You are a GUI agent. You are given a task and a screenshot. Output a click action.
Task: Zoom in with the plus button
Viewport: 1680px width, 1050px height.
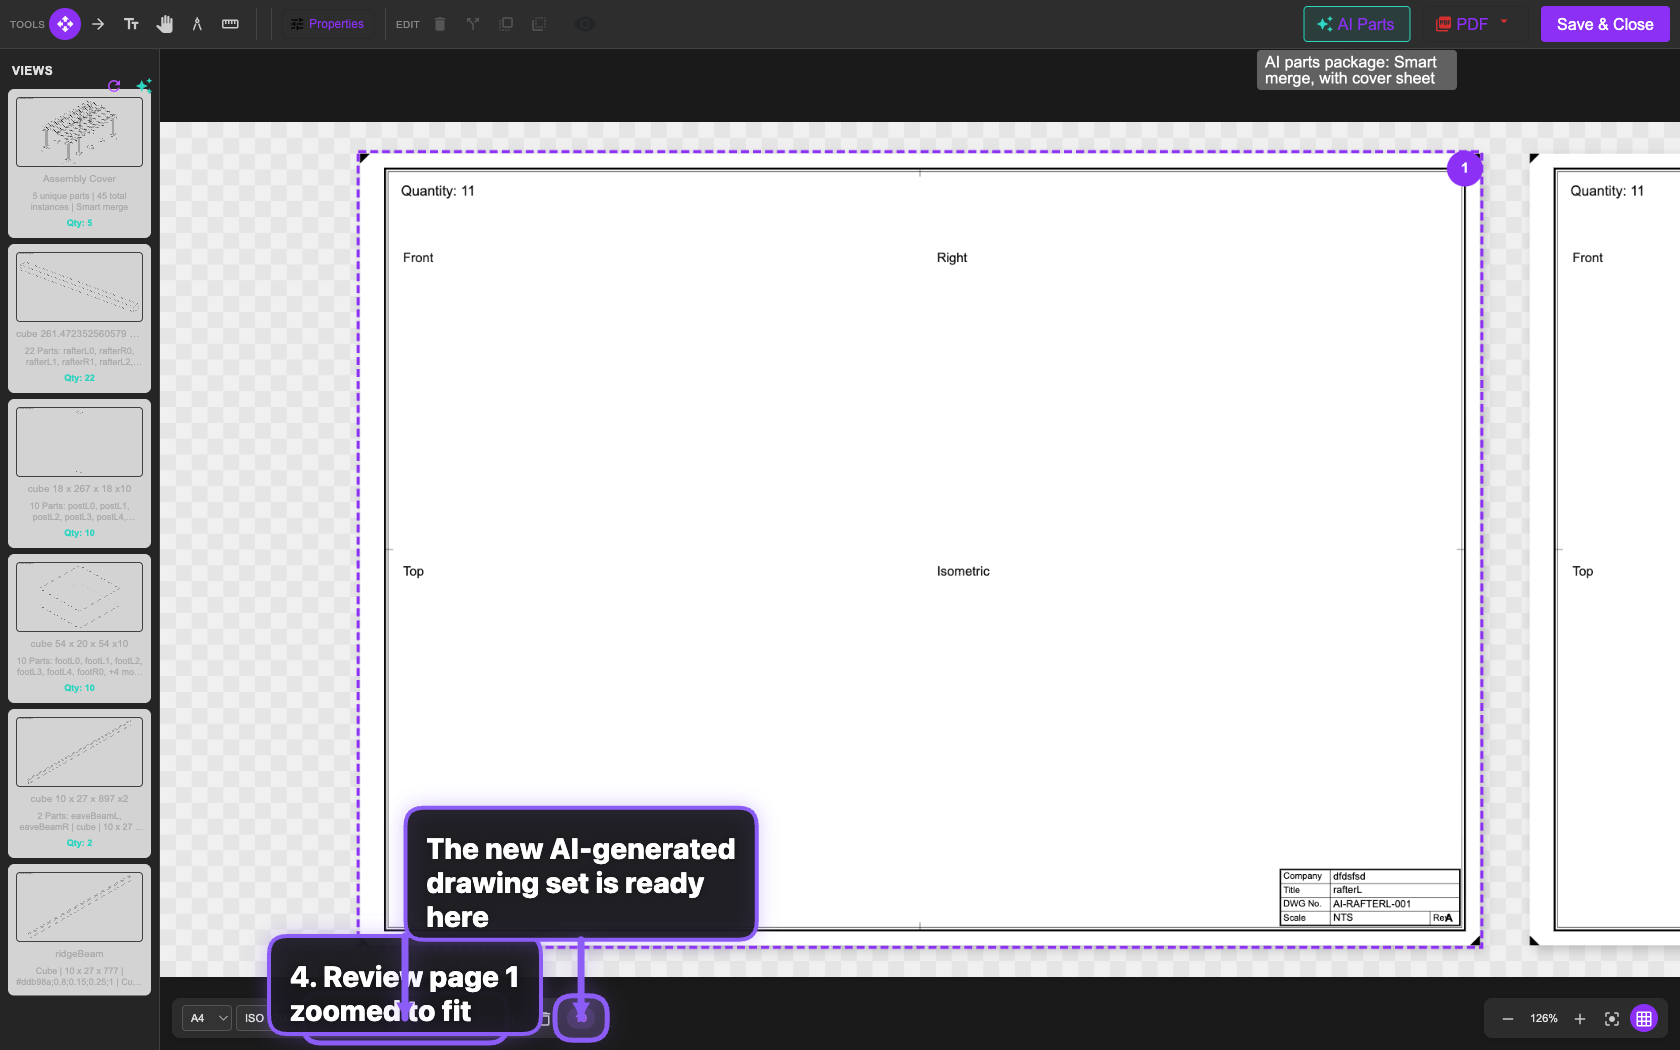pos(1580,1018)
